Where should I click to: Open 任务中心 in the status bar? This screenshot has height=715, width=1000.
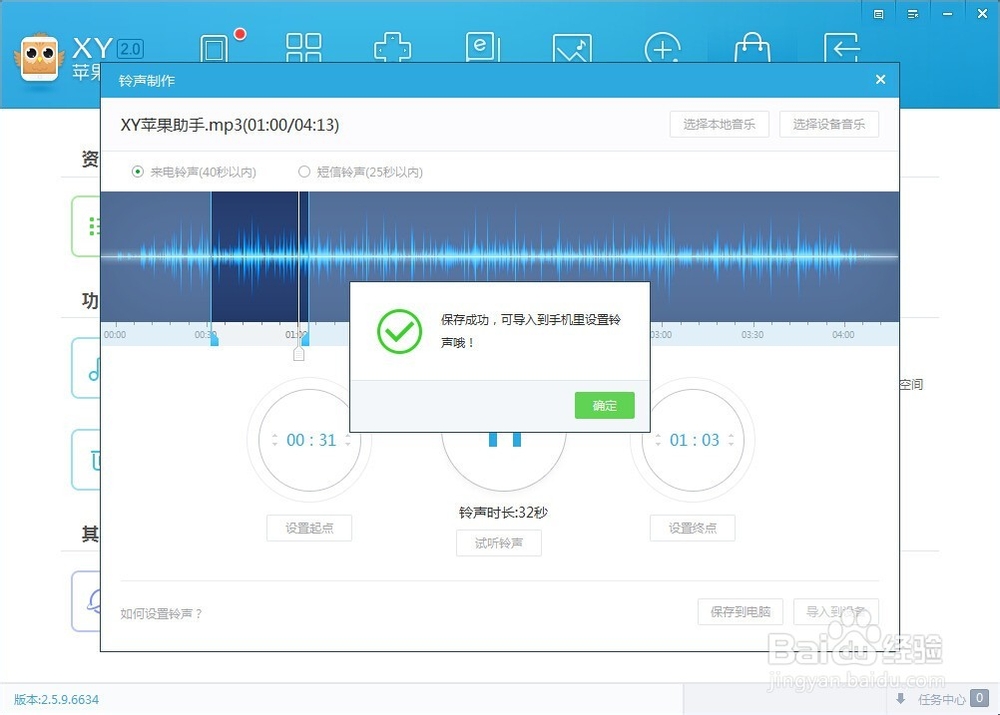point(941,699)
